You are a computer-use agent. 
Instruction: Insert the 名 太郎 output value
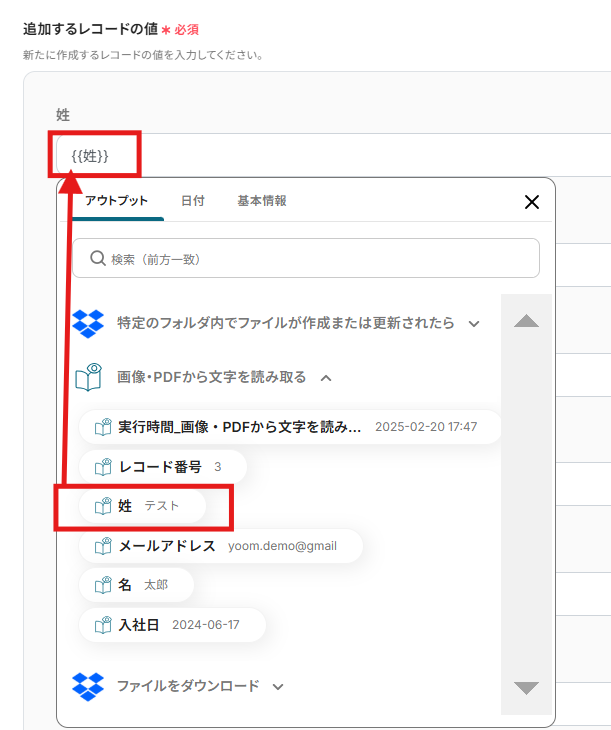coord(136,585)
